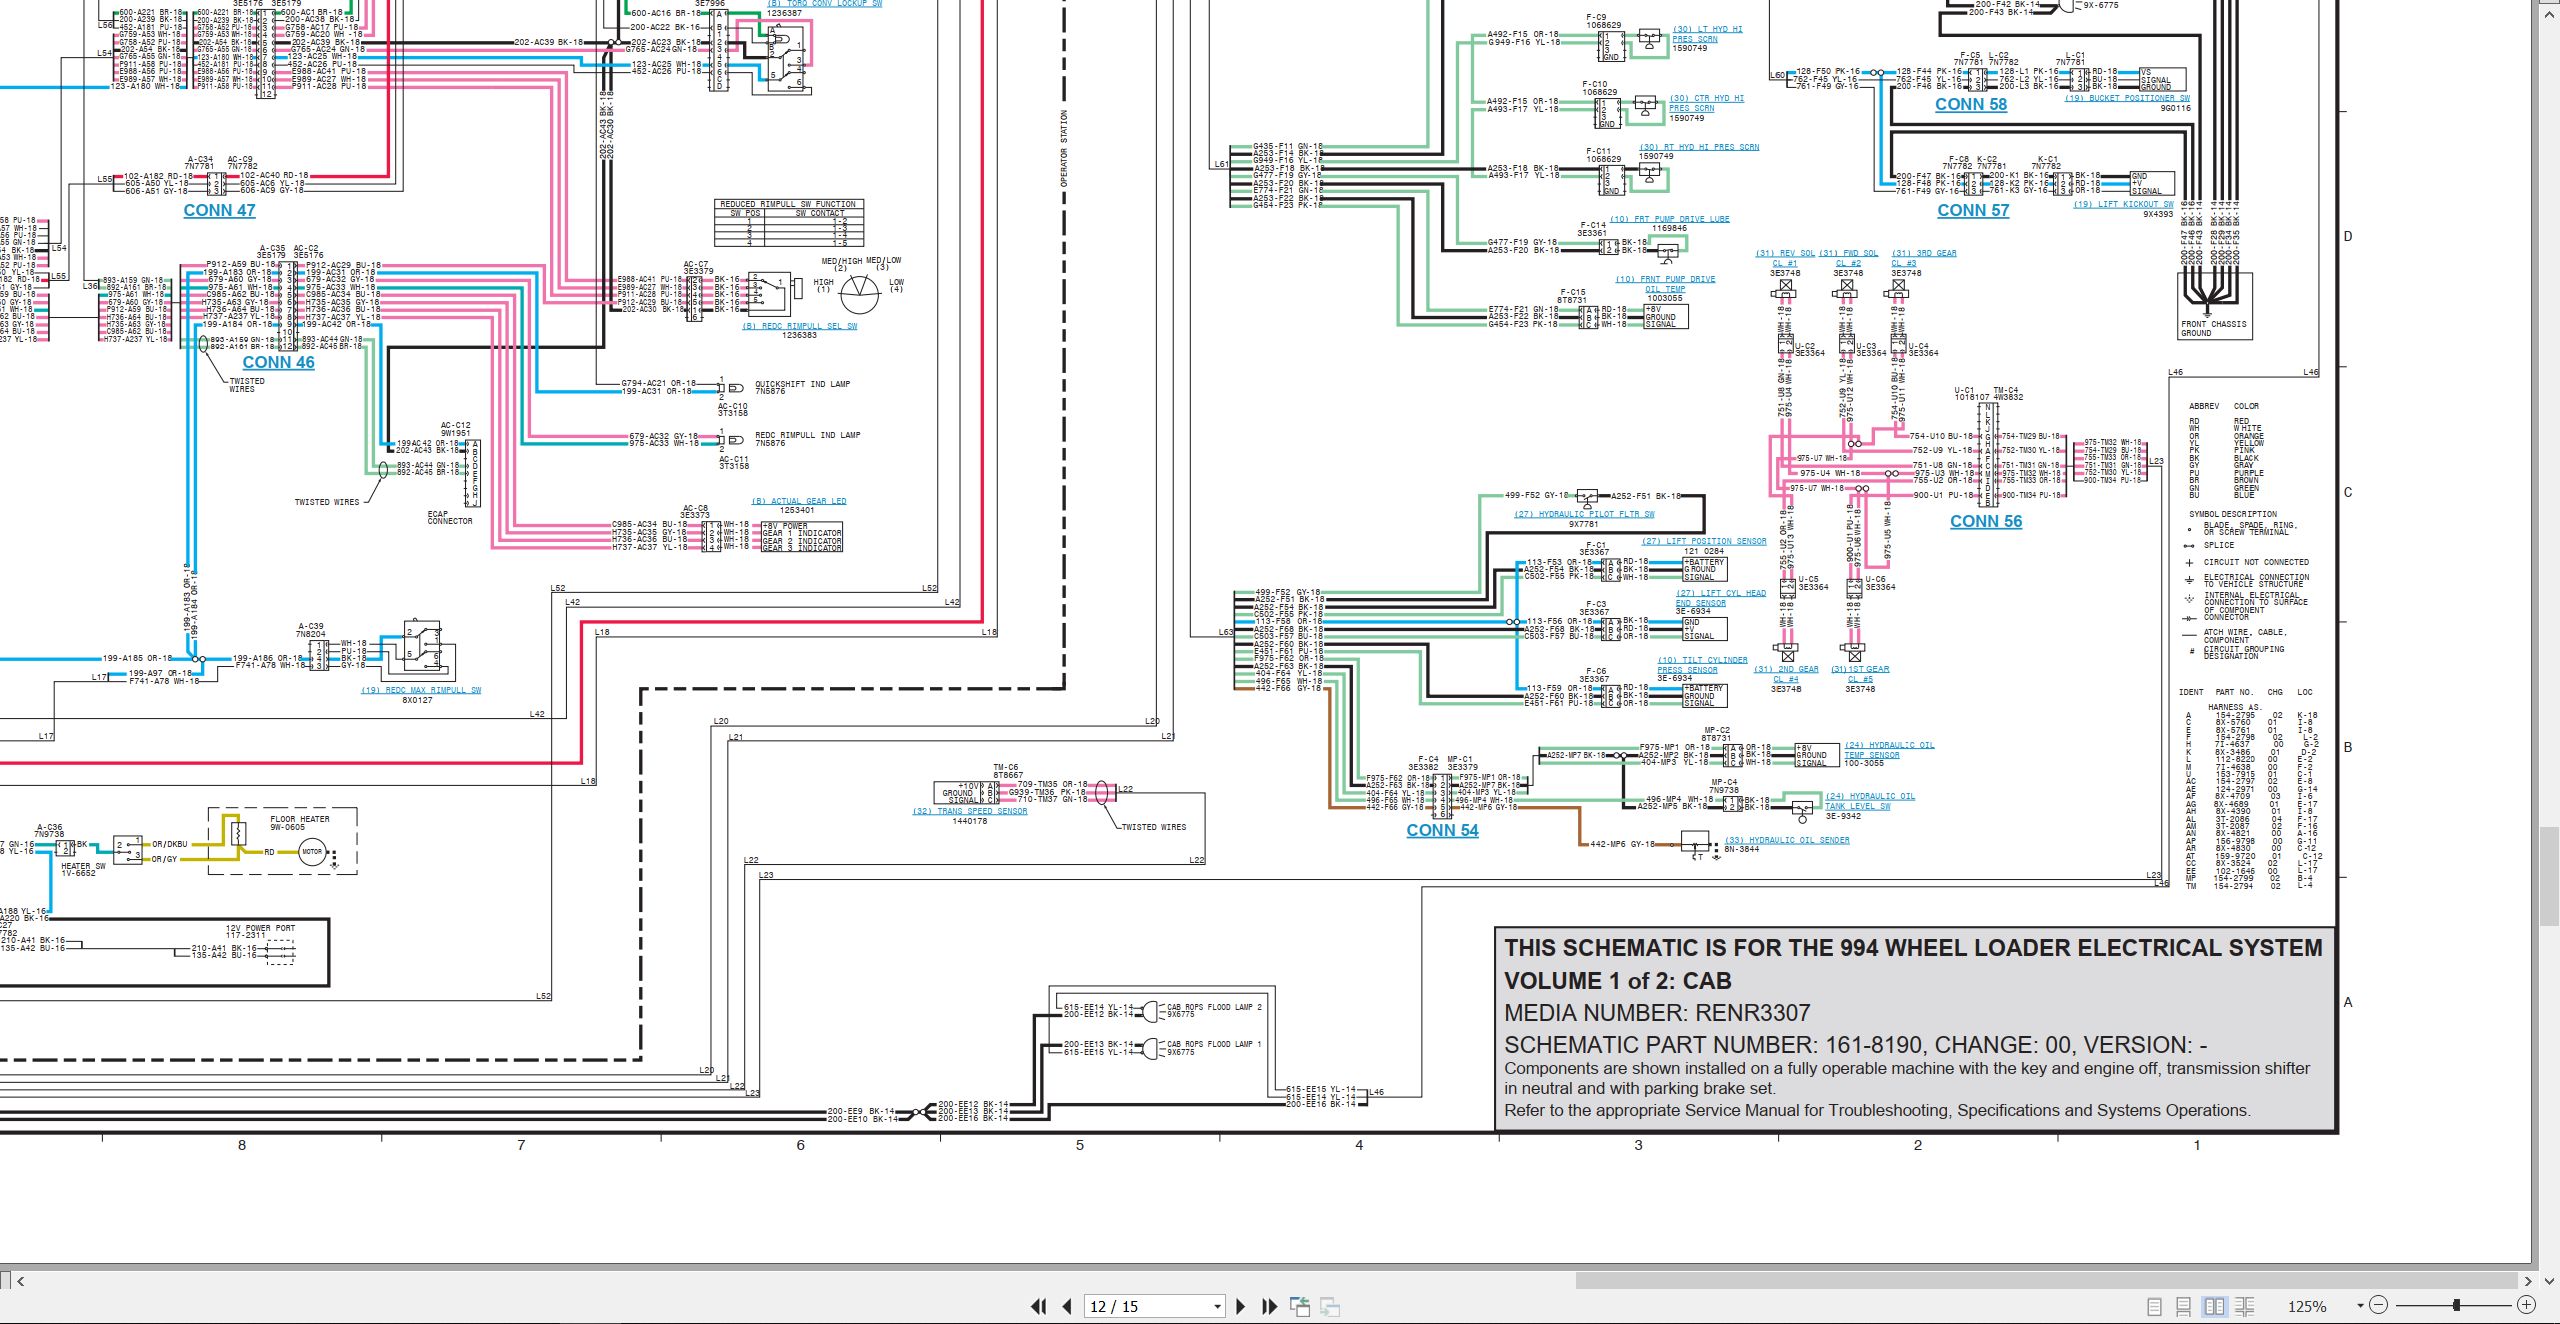
Task: Follow the Actual Gear LED link
Action: pos(799,501)
